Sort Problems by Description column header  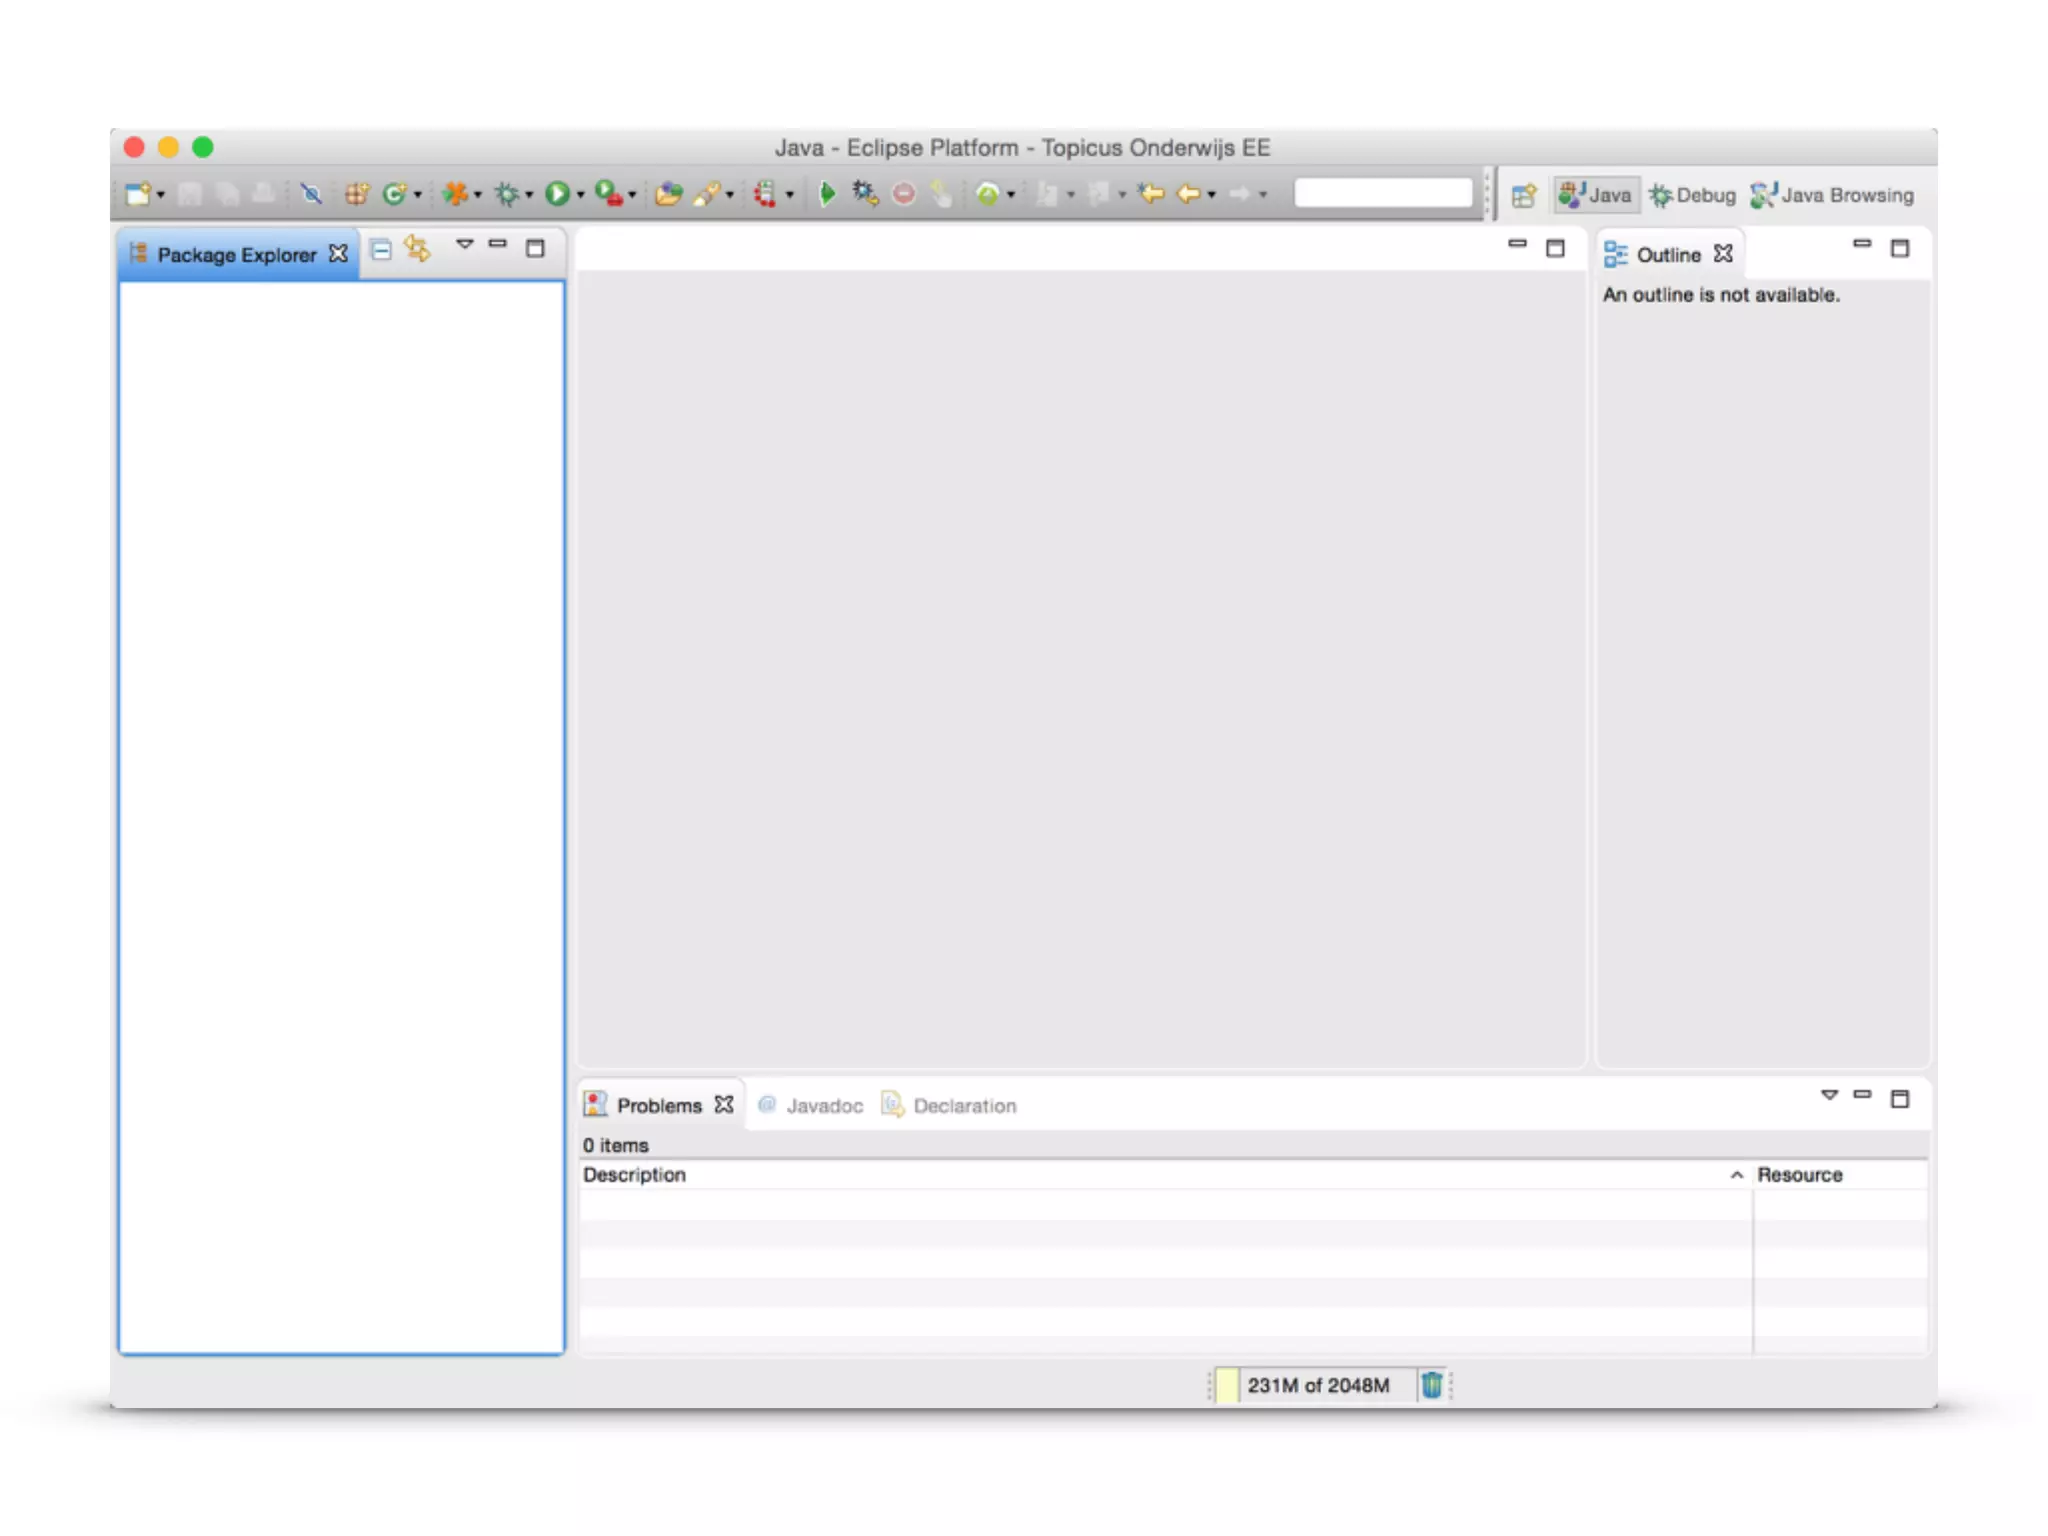(x=635, y=1175)
